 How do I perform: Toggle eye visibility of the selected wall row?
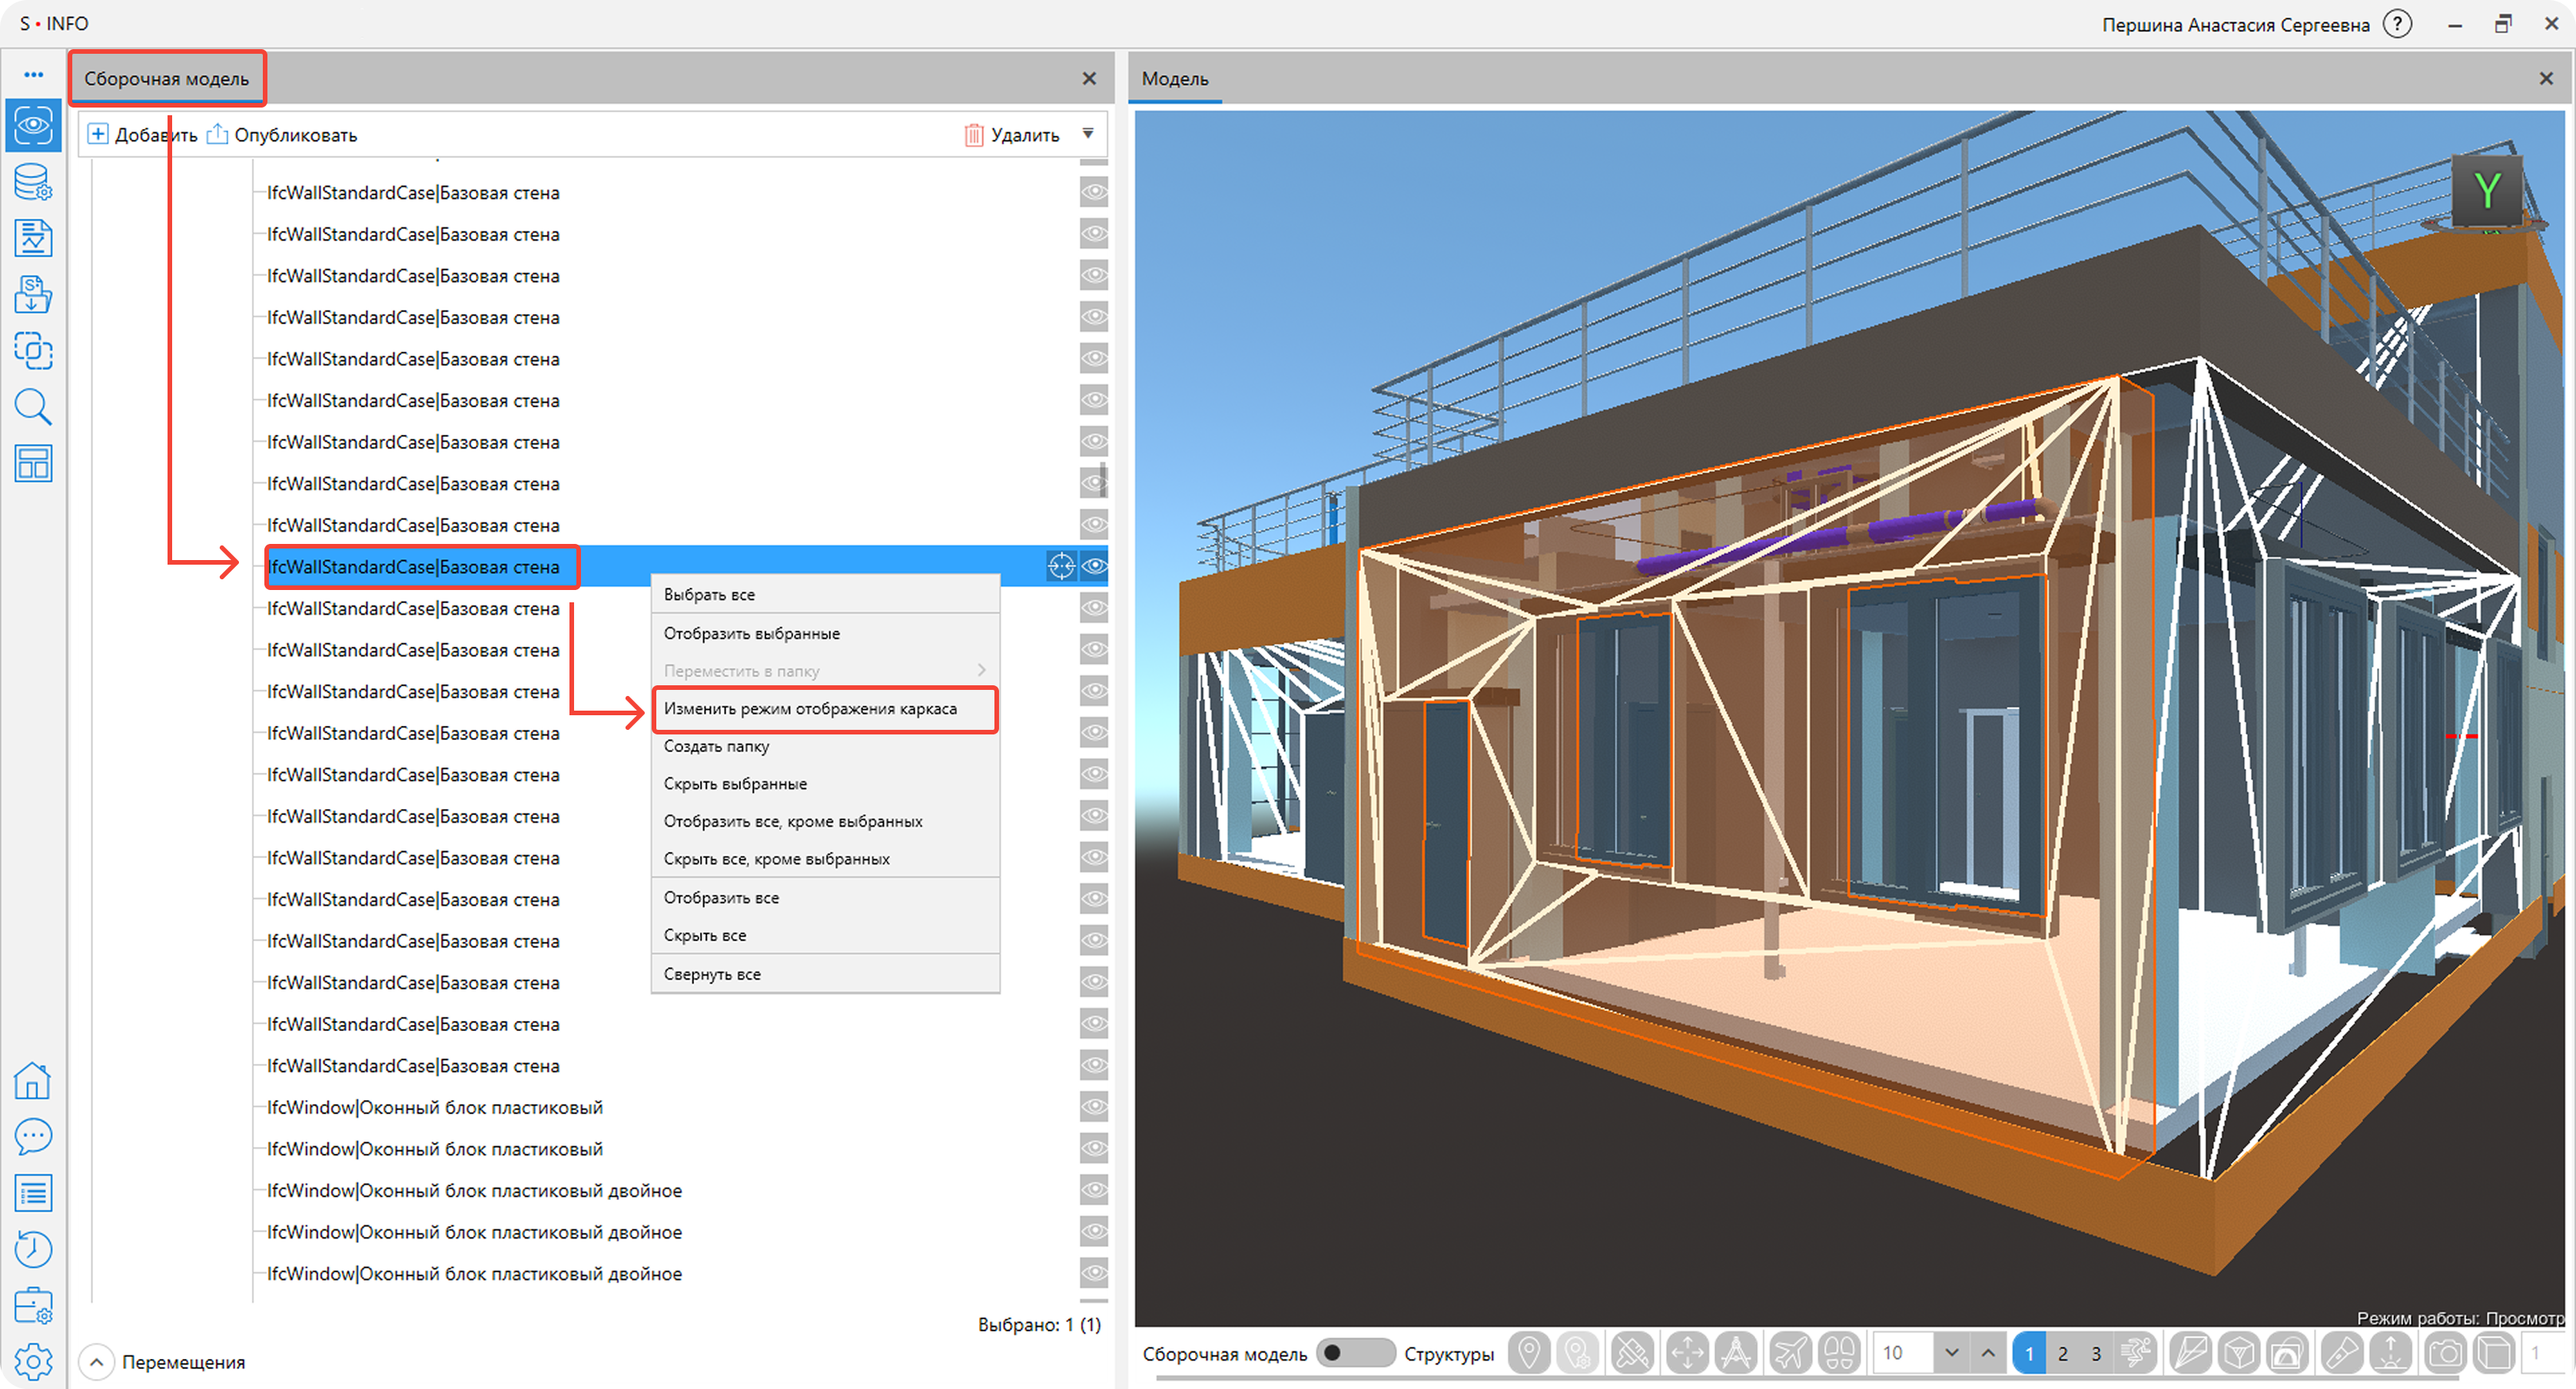click(1095, 566)
